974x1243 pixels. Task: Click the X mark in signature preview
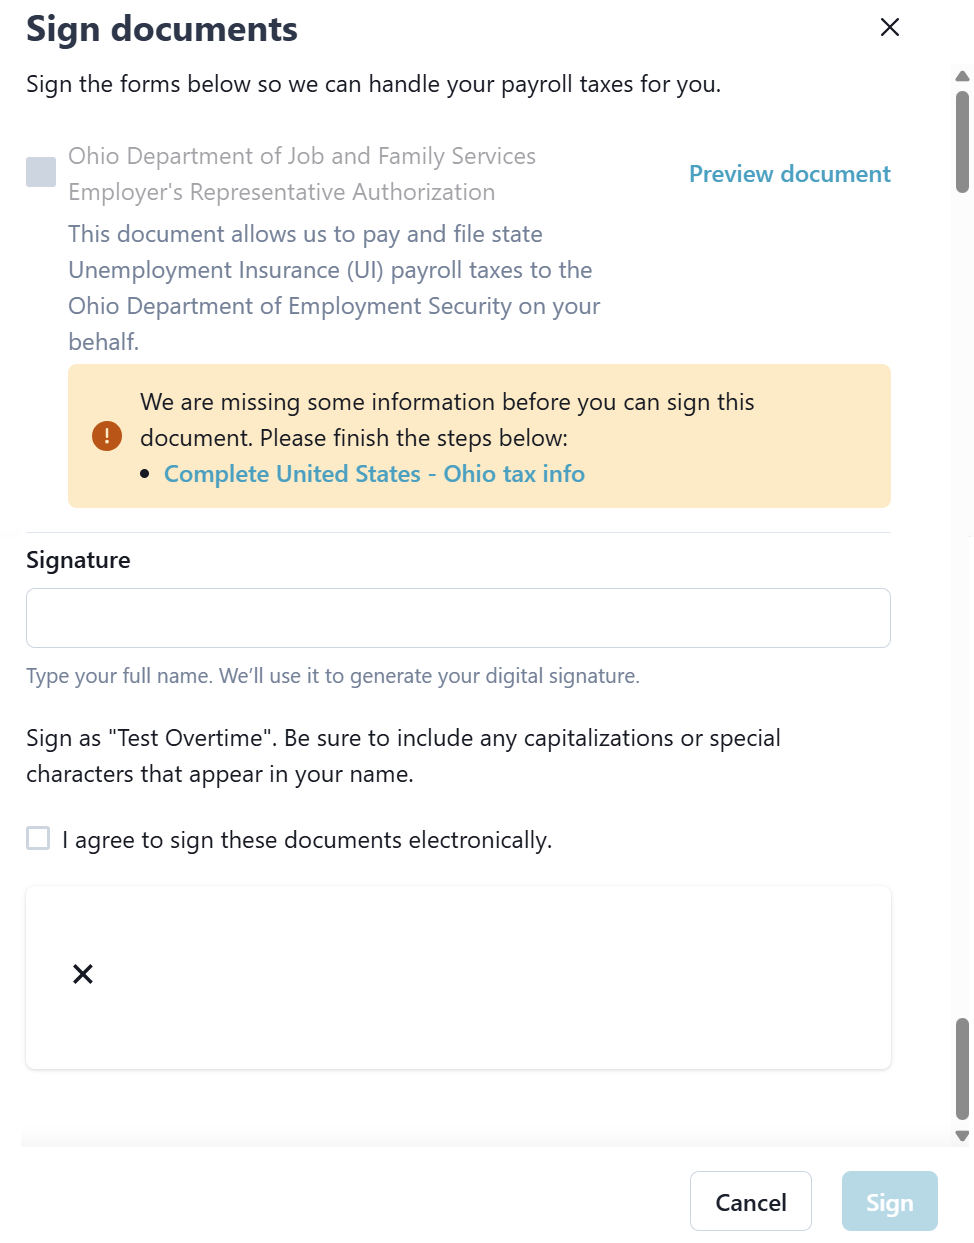pyautogui.click(x=83, y=974)
